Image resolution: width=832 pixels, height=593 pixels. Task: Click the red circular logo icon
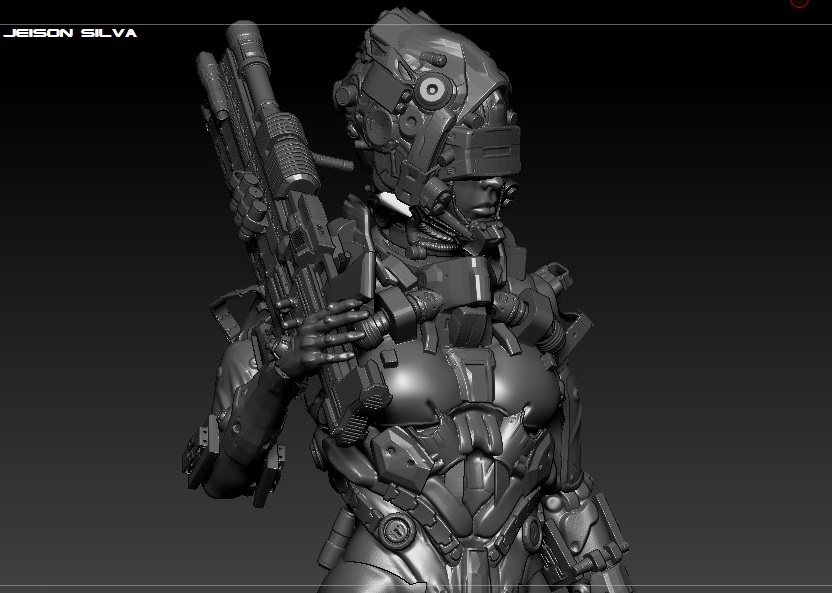tap(799, 3)
